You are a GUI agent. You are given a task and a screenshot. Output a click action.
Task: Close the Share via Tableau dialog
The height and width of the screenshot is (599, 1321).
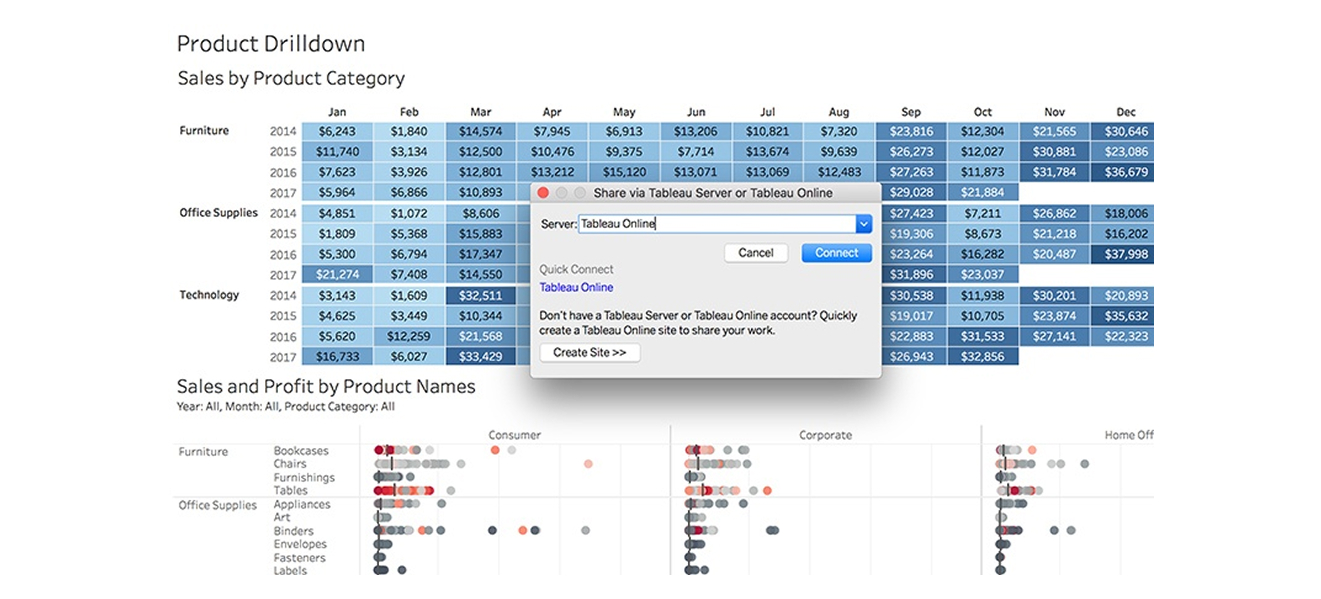point(543,192)
